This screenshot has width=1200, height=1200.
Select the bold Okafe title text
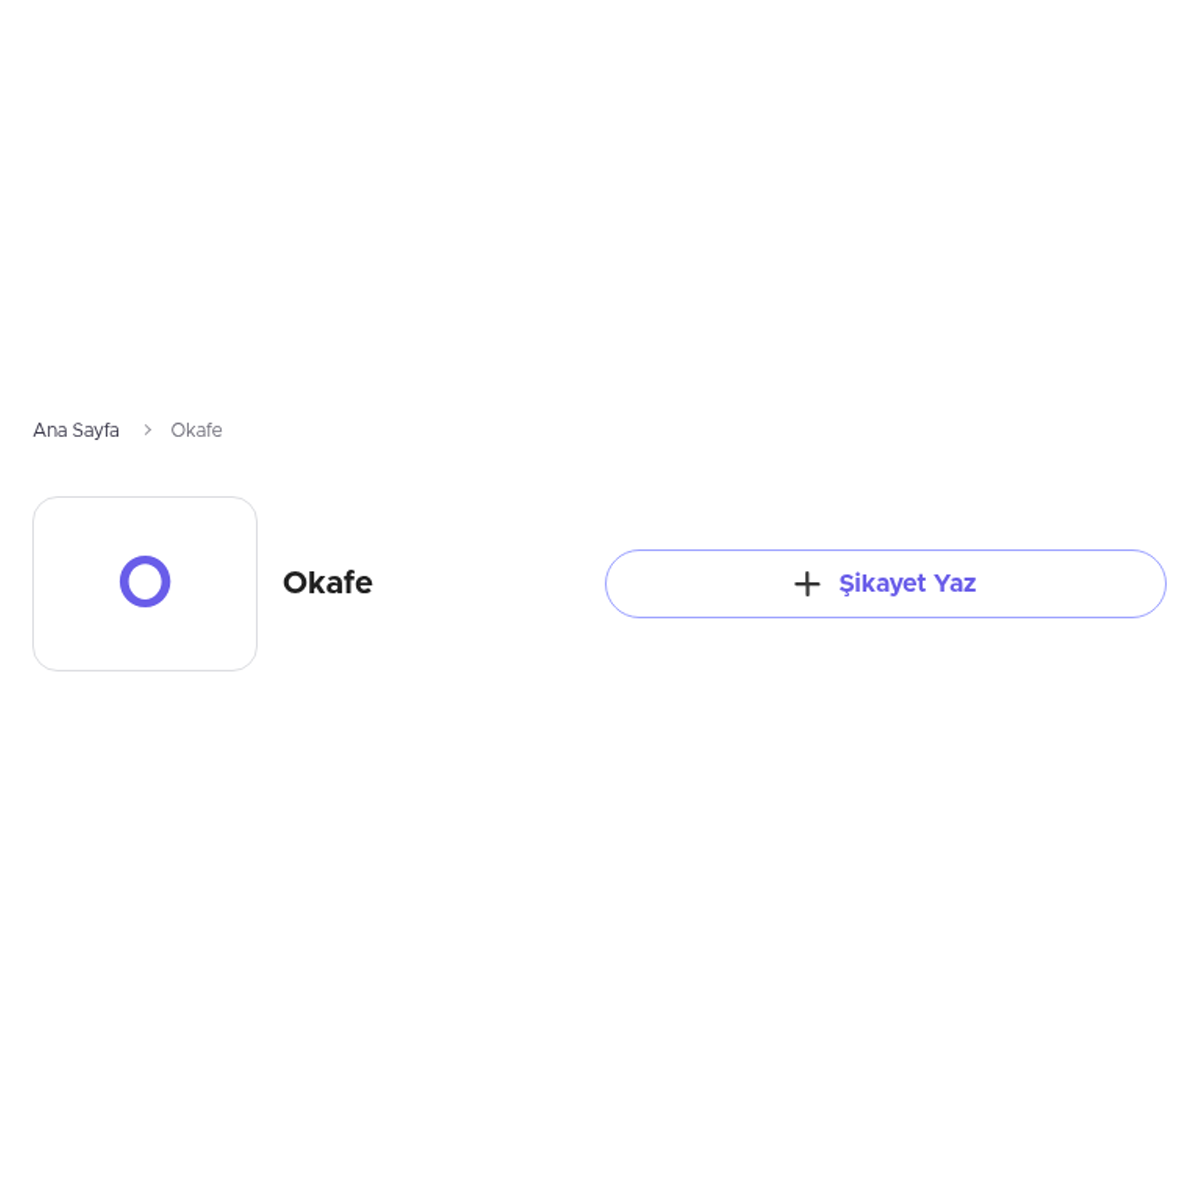(327, 583)
